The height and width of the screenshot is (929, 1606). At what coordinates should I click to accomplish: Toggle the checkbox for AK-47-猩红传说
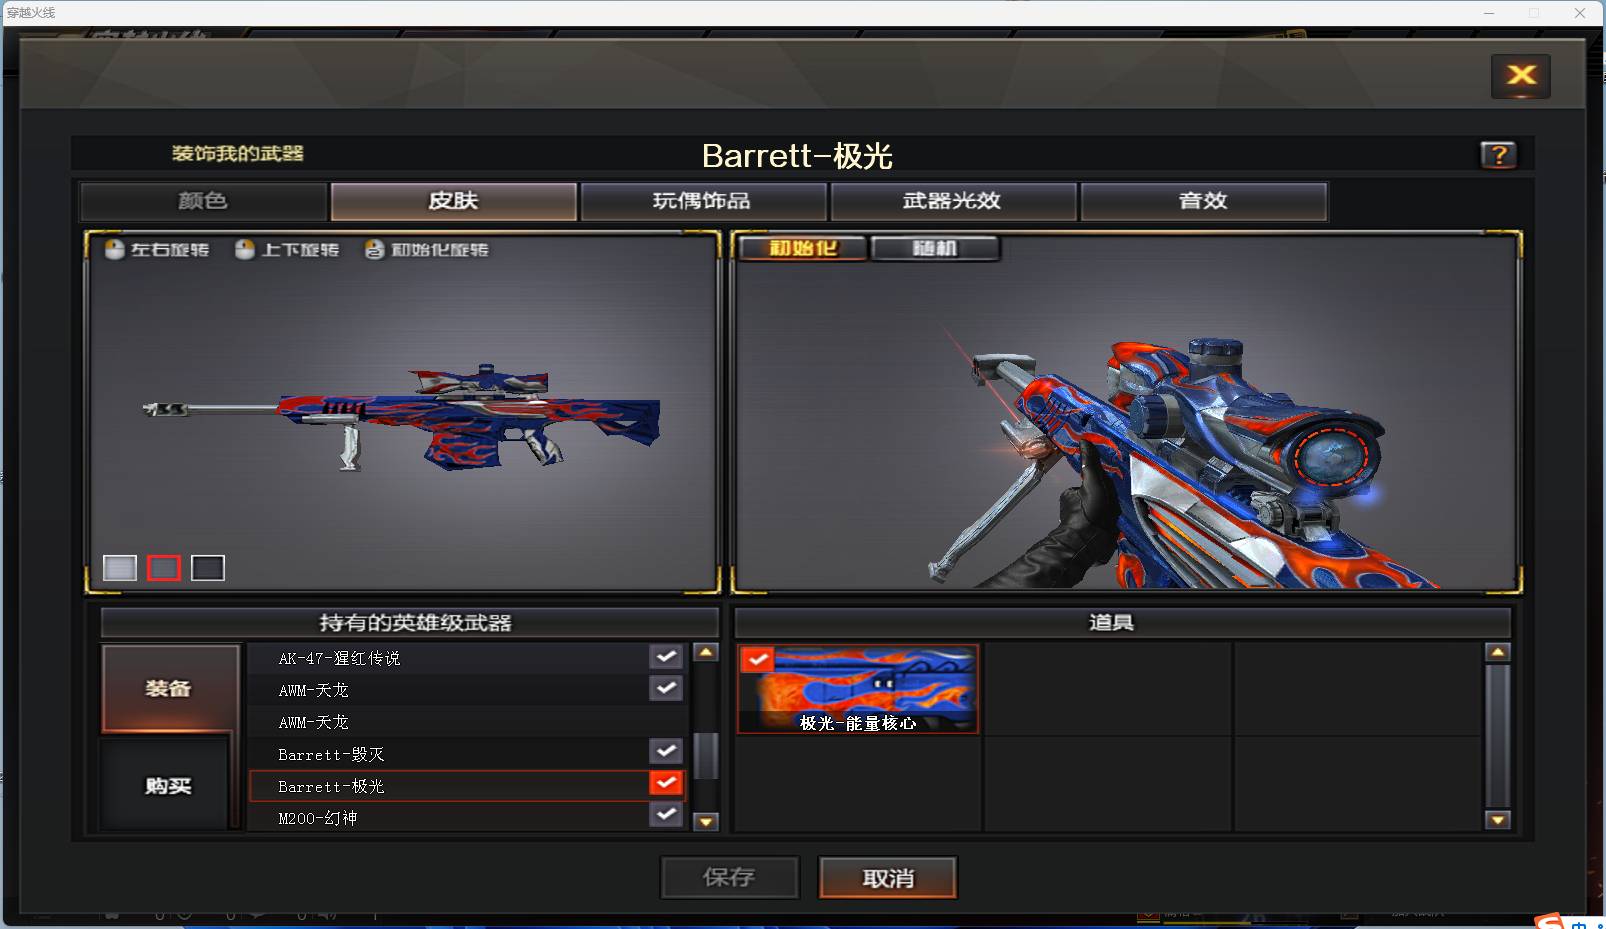click(x=666, y=657)
